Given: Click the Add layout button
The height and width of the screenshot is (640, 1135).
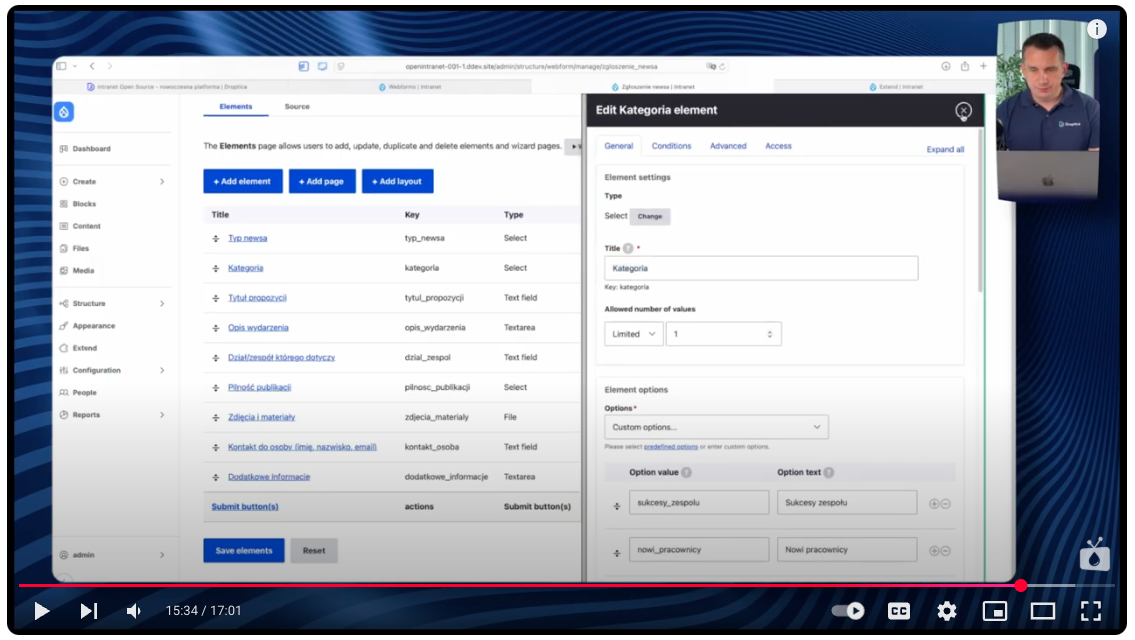Looking at the screenshot, I should (x=397, y=181).
